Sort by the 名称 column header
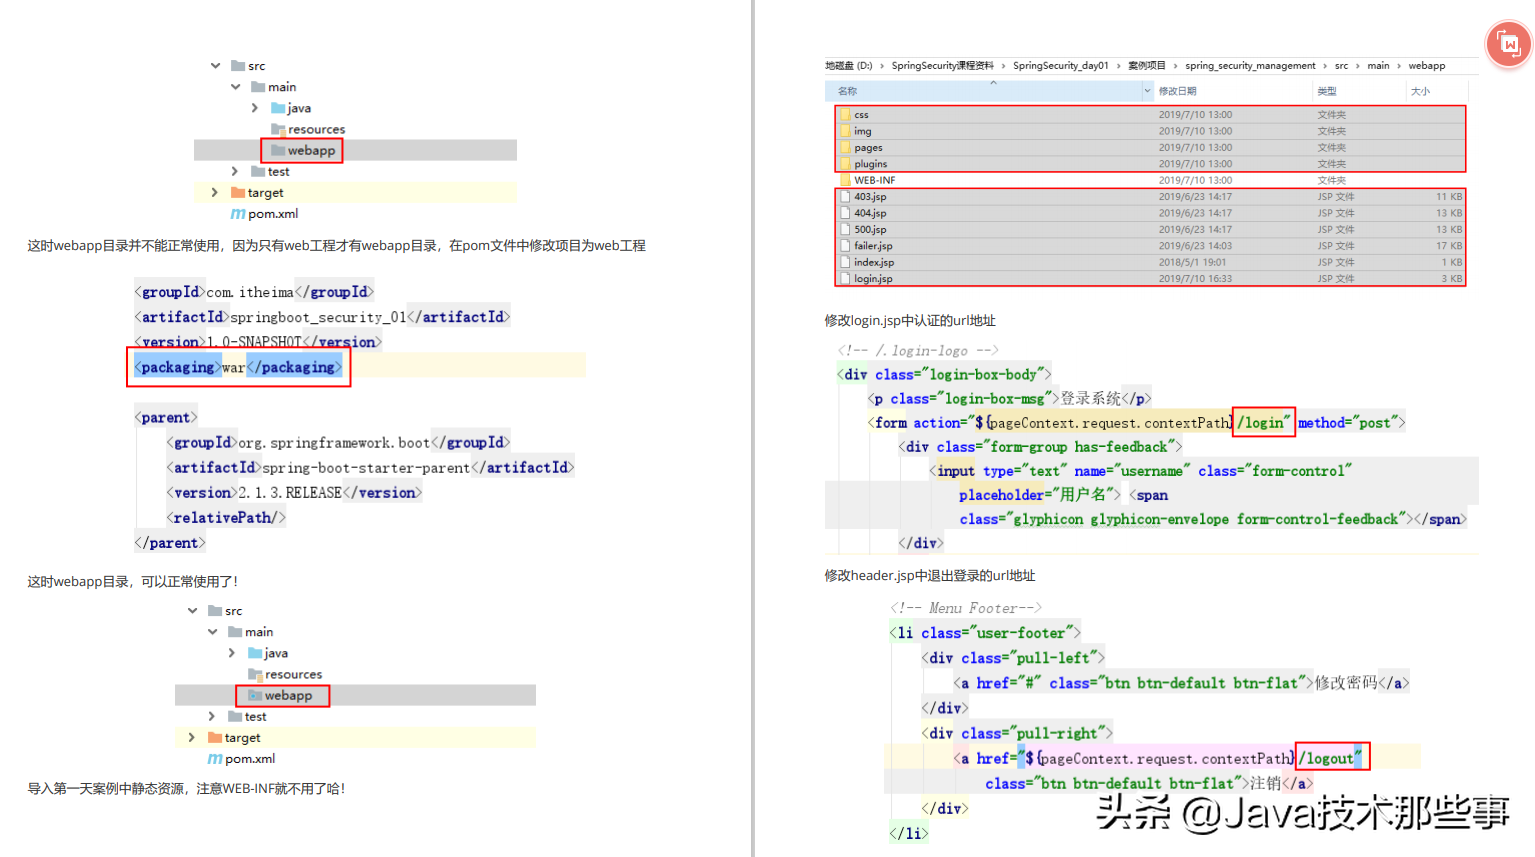 pos(847,91)
